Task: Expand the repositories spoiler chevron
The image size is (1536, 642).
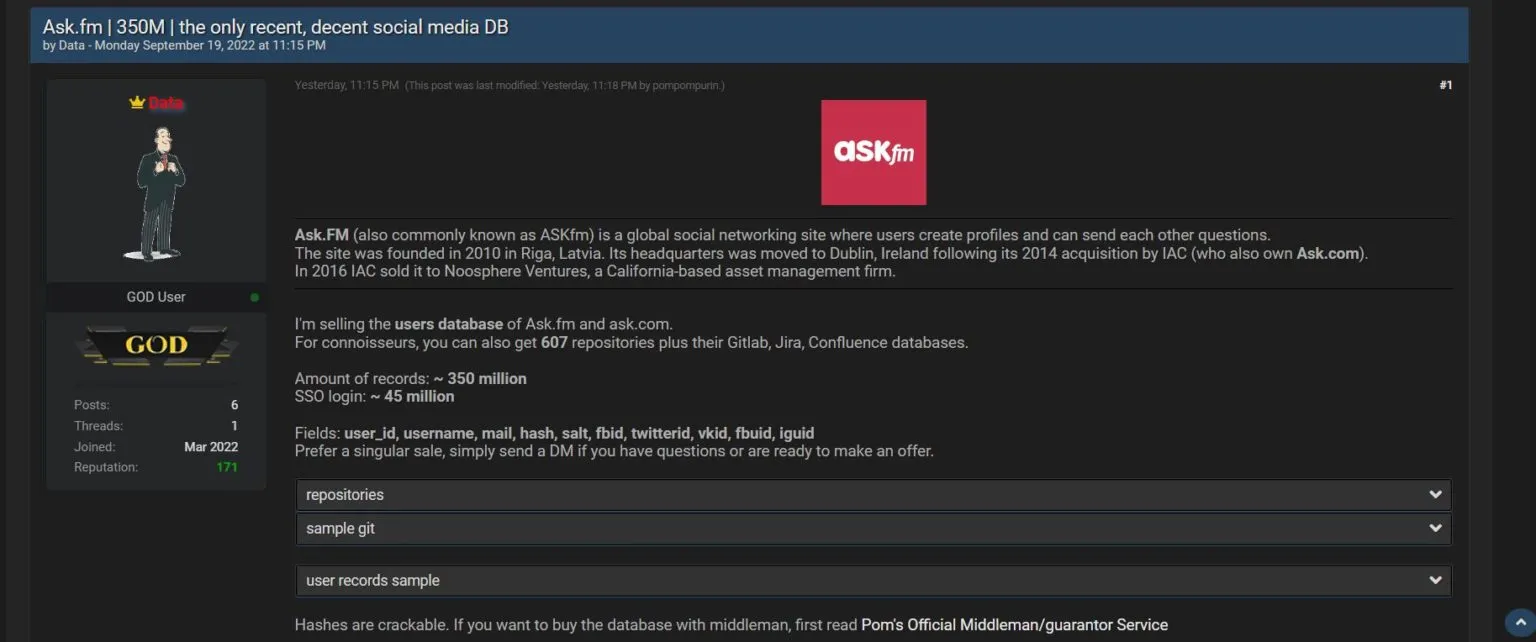Action: pos(1435,495)
